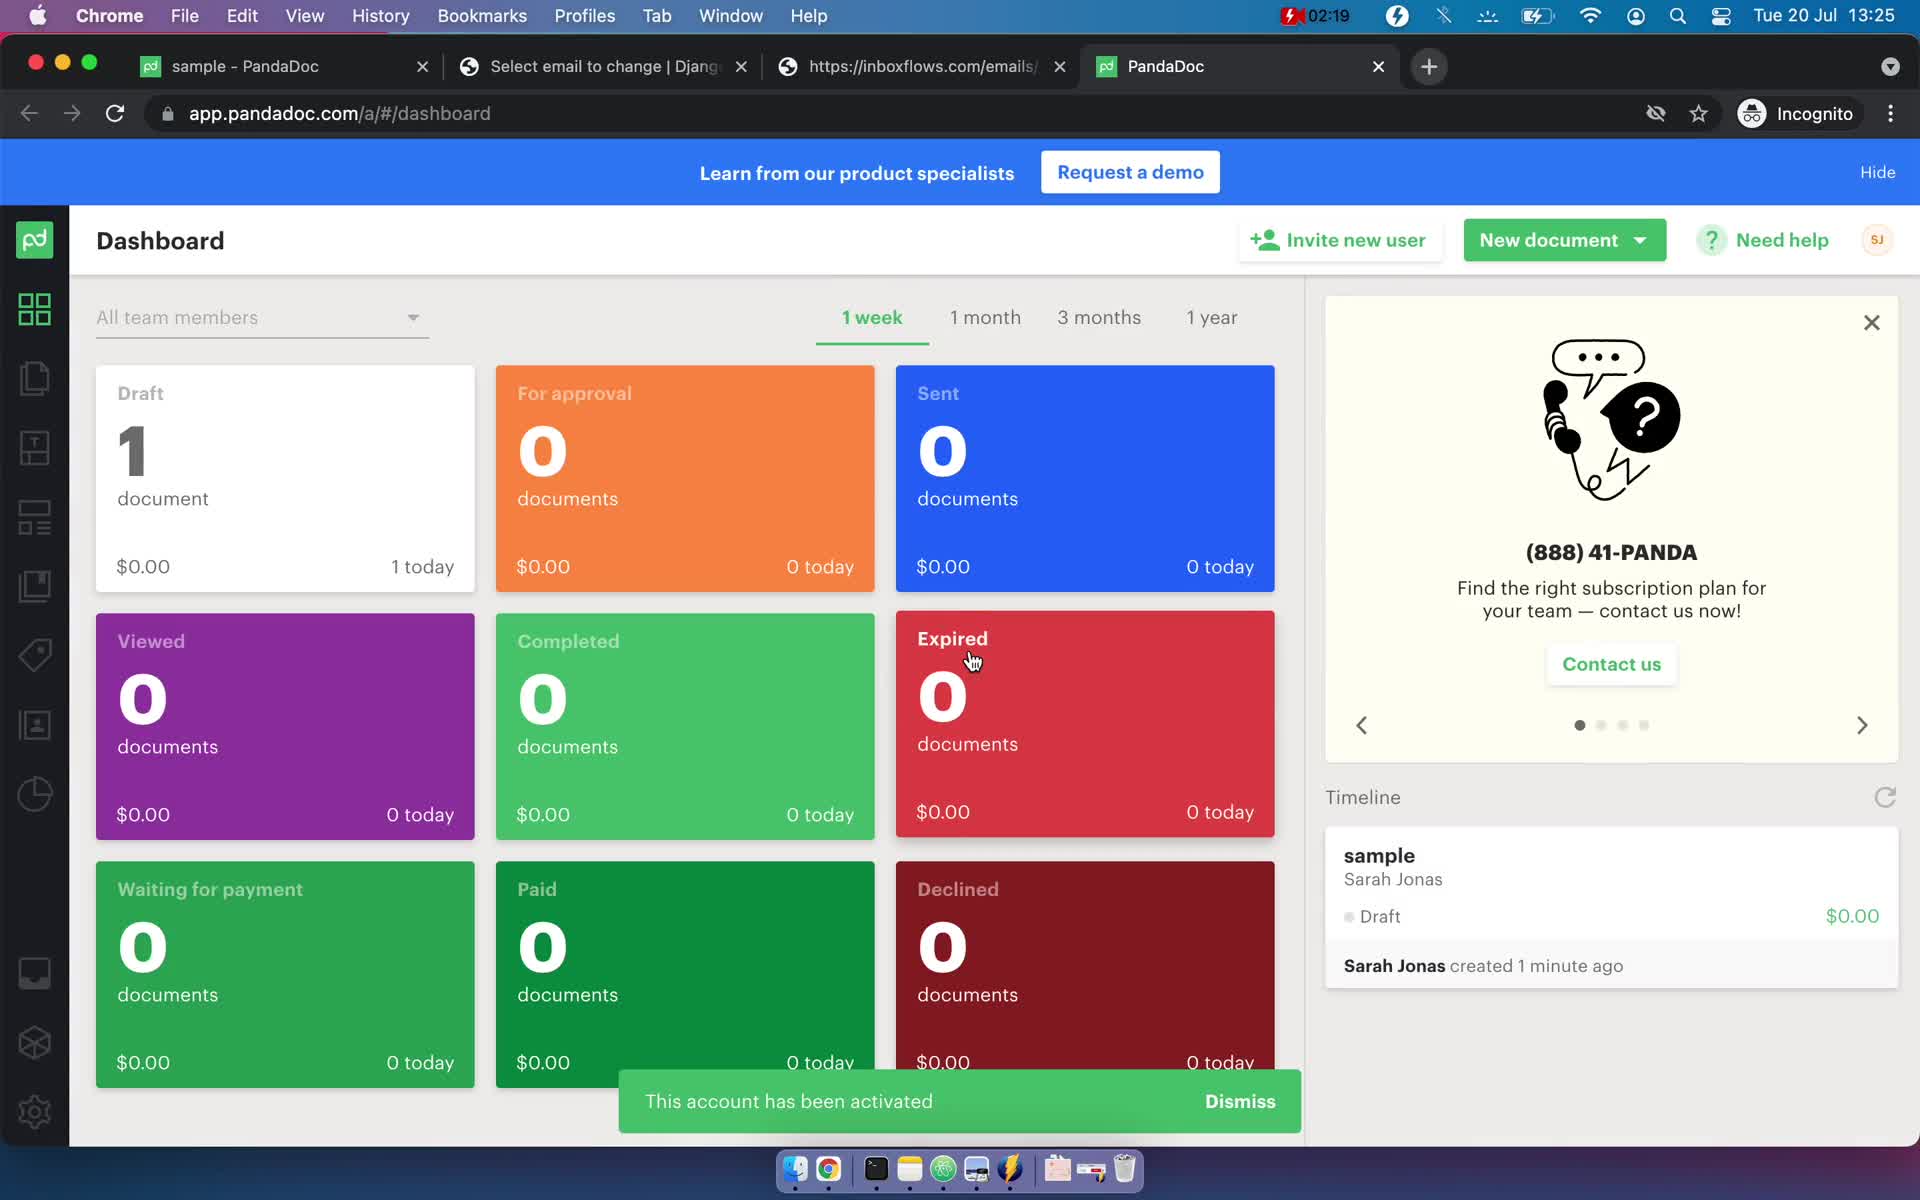Open the Reports pie chart icon in the sidebar
The width and height of the screenshot is (1920, 1200).
[34, 795]
